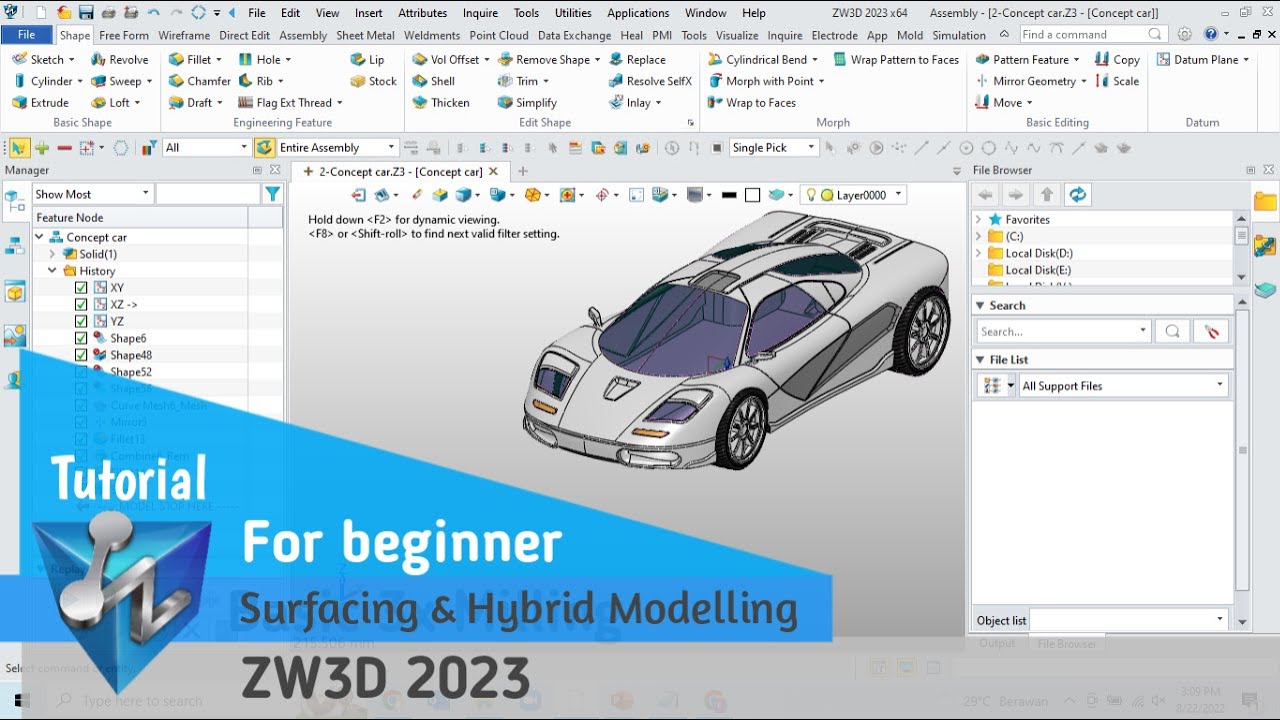Select the Datum Plane tool

pos(1203,60)
